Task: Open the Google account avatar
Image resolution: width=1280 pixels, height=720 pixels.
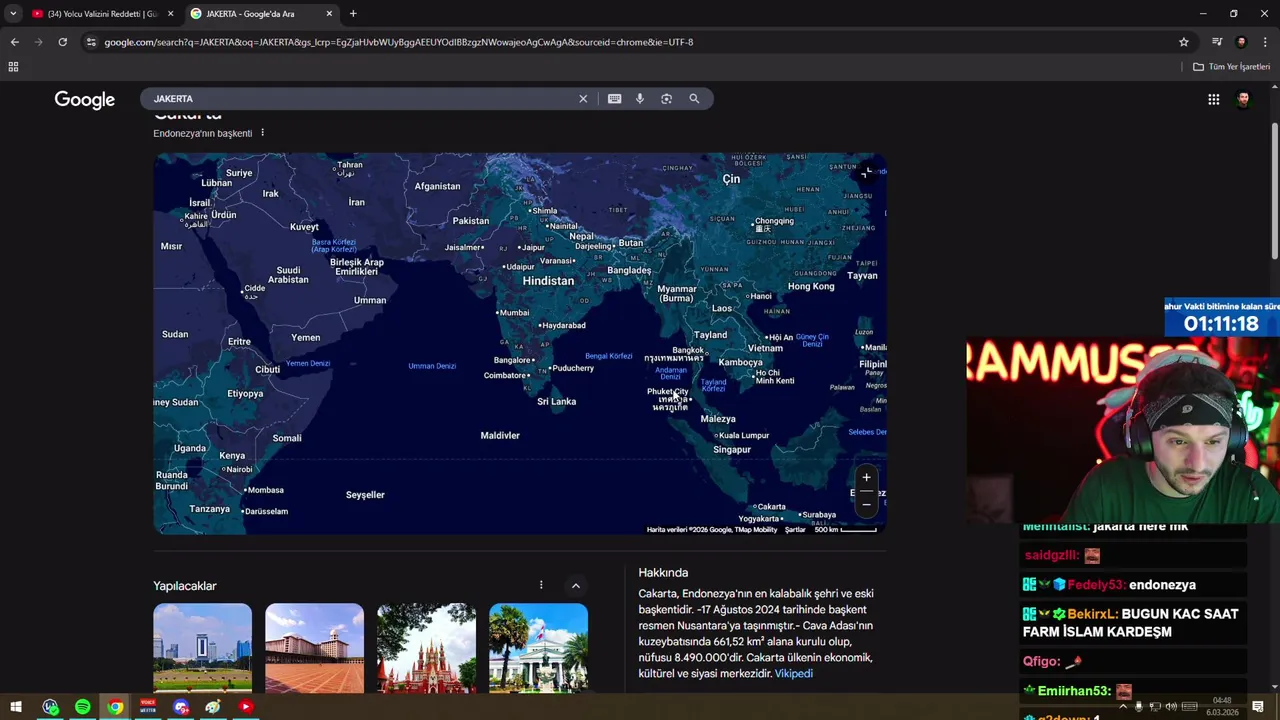Action: (1243, 99)
